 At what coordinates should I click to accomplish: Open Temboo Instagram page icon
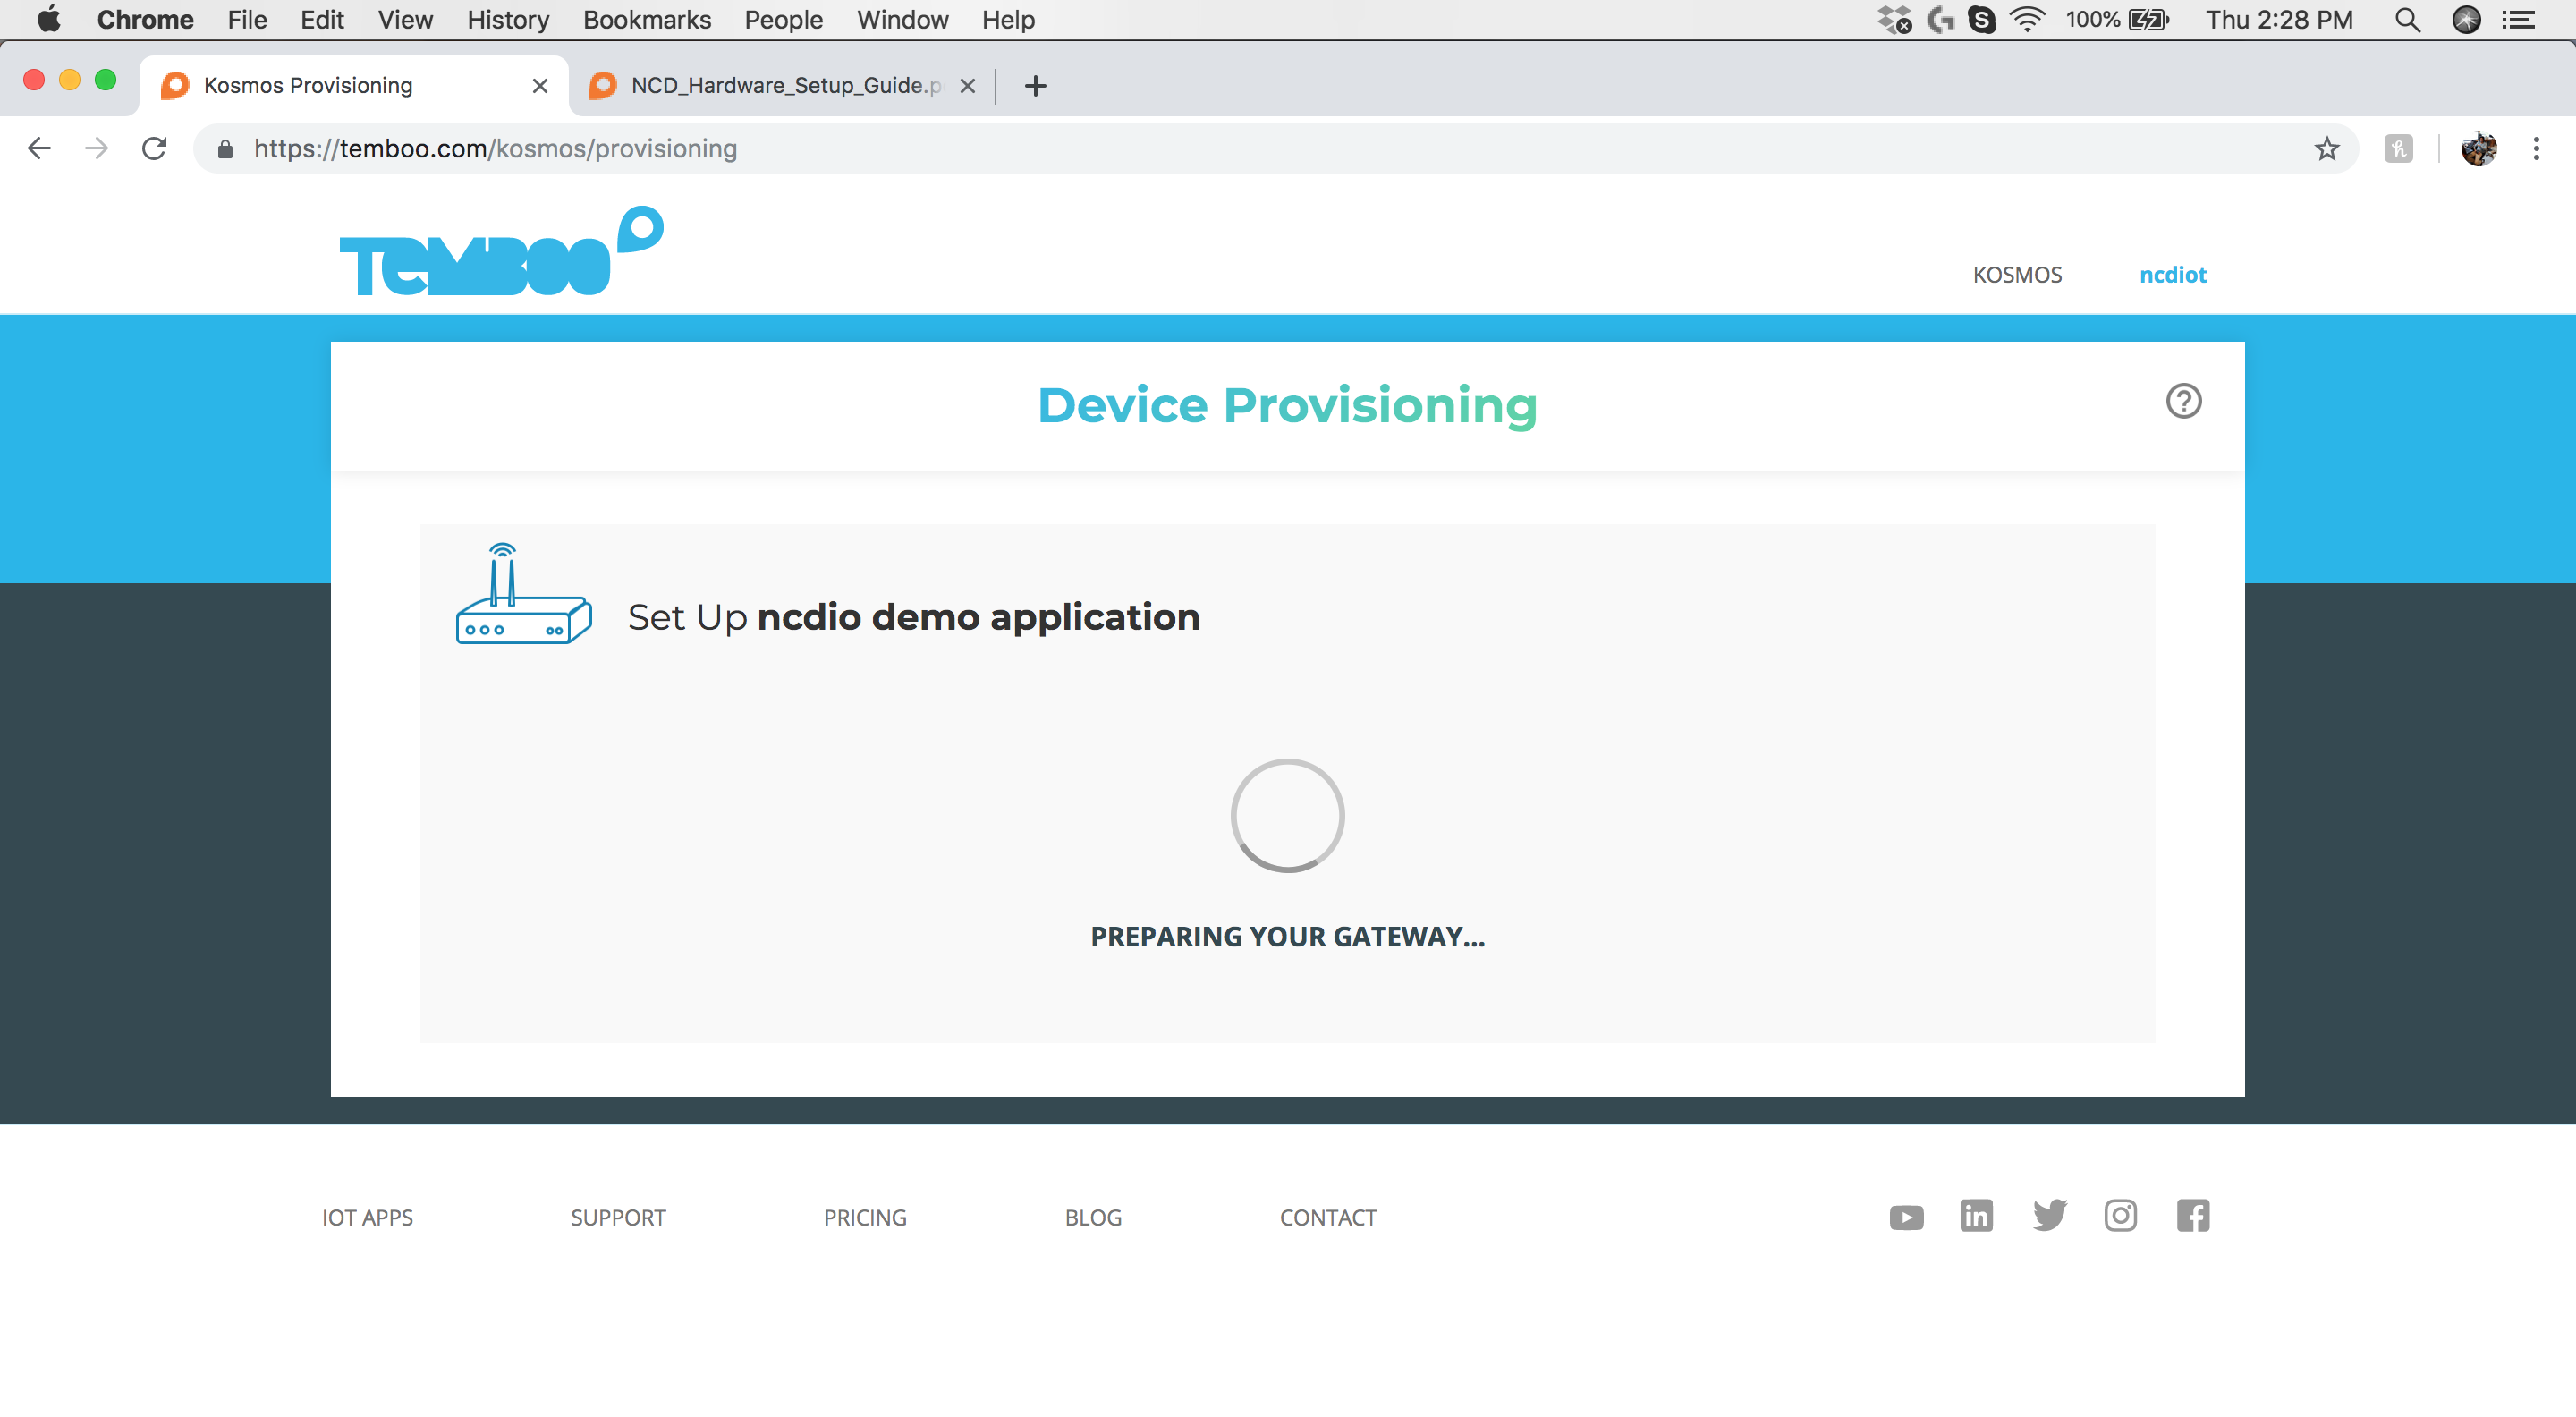click(x=2120, y=1216)
